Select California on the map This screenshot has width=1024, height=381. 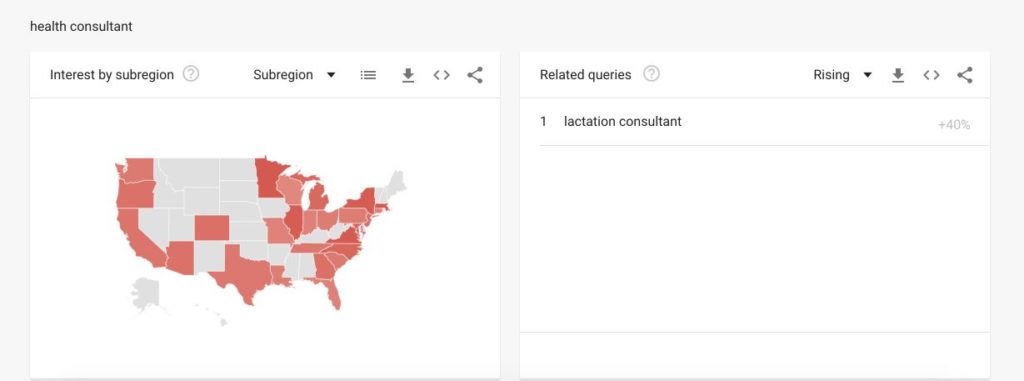coord(135,235)
